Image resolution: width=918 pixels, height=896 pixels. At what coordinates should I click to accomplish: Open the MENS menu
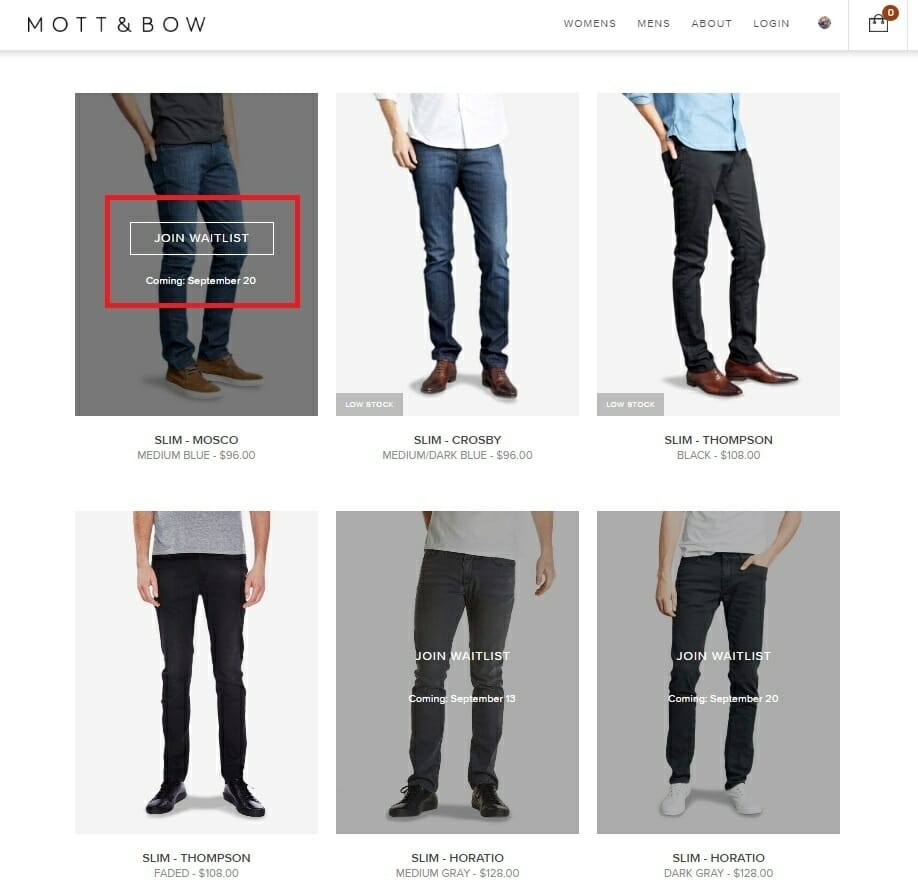pyautogui.click(x=653, y=23)
